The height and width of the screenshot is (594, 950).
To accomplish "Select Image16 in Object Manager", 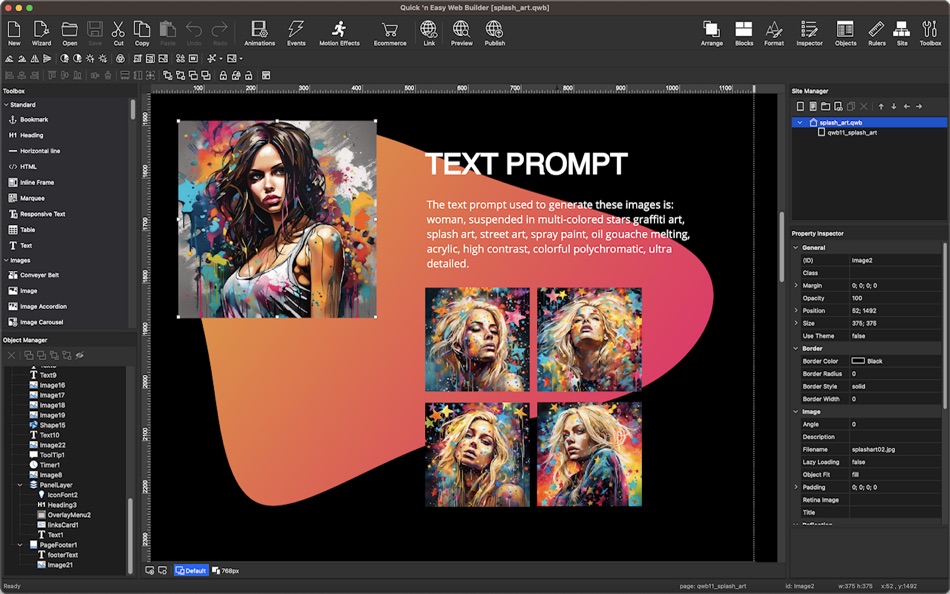I will (x=47, y=385).
